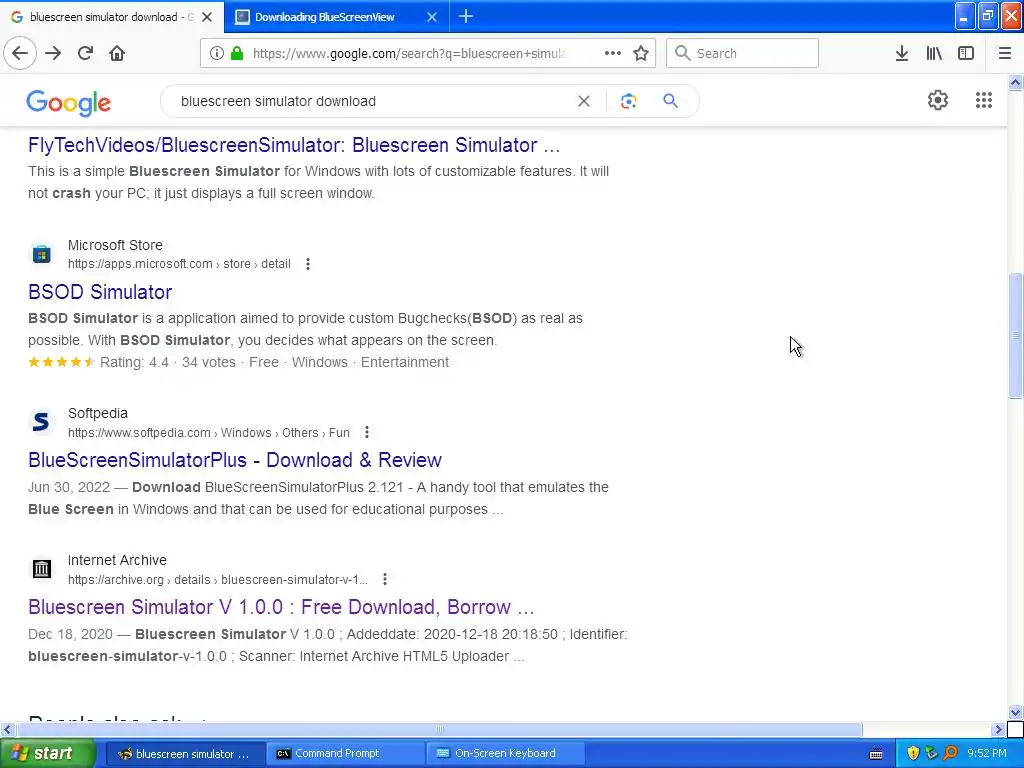Open the BSOD Simulator link
Image resolution: width=1024 pixels, height=768 pixels.
point(100,292)
